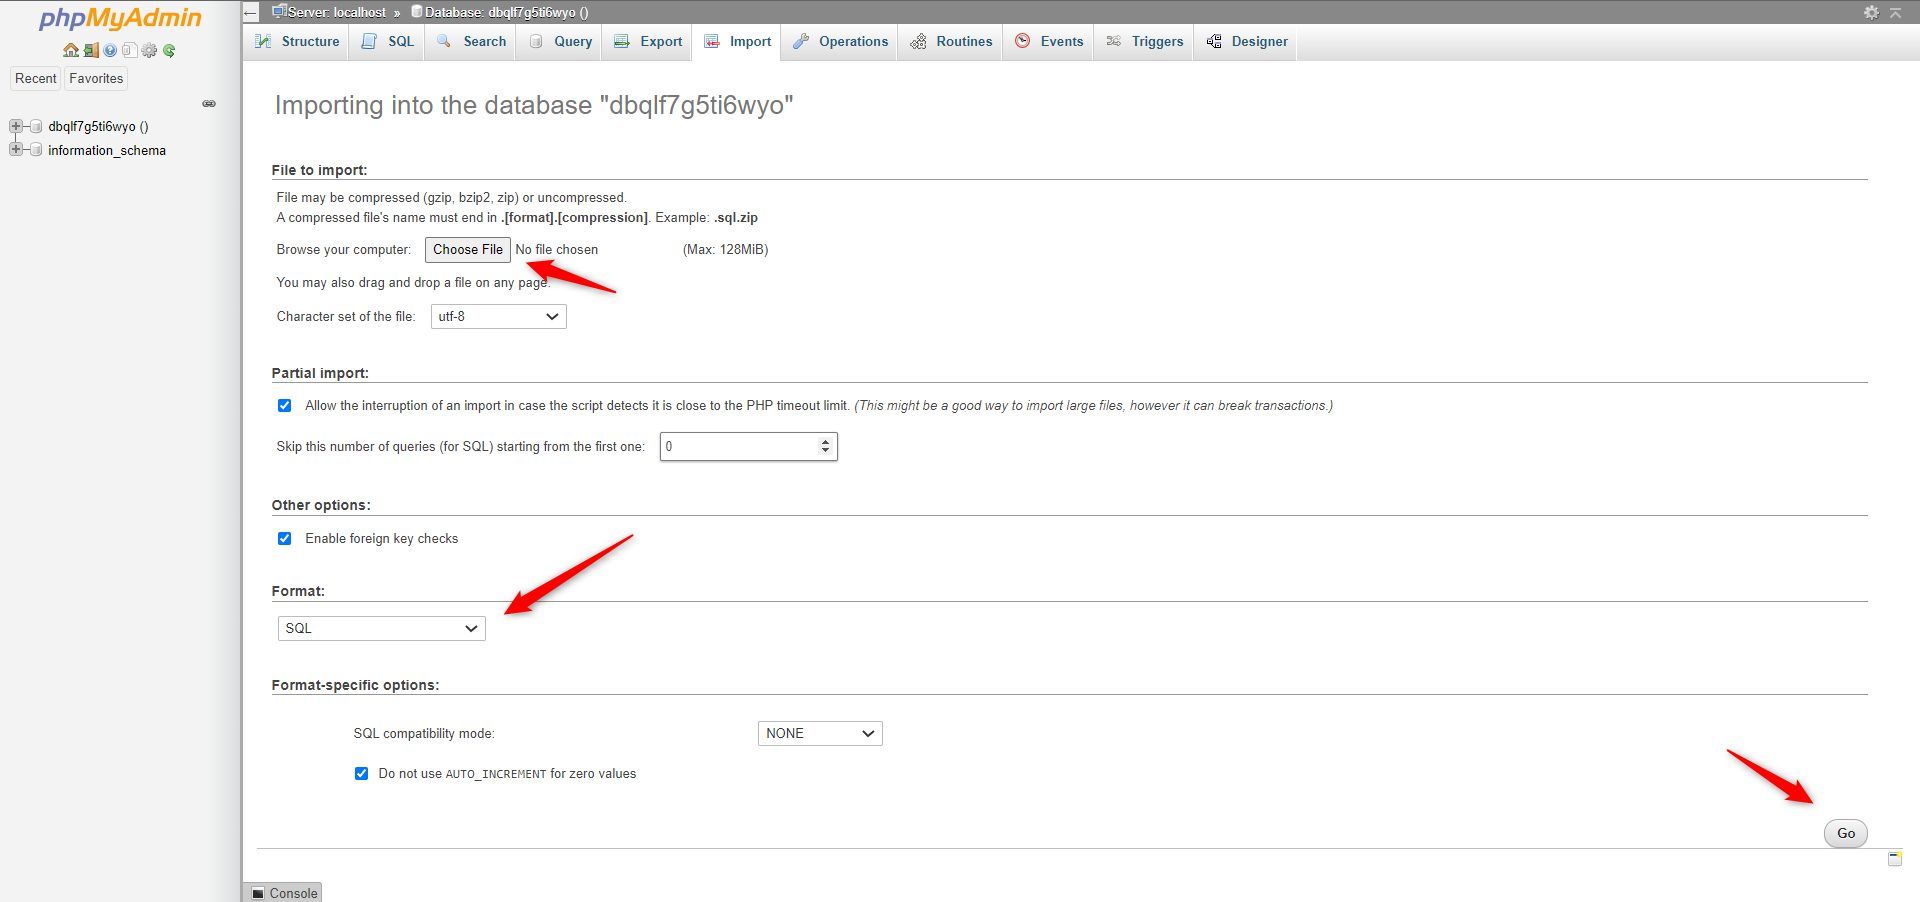Open the Favorites tables button
This screenshot has width=1920, height=902.
[96, 78]
